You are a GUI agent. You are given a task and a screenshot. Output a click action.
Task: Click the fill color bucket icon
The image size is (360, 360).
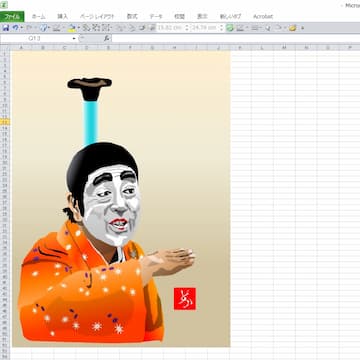click(71, 28)
